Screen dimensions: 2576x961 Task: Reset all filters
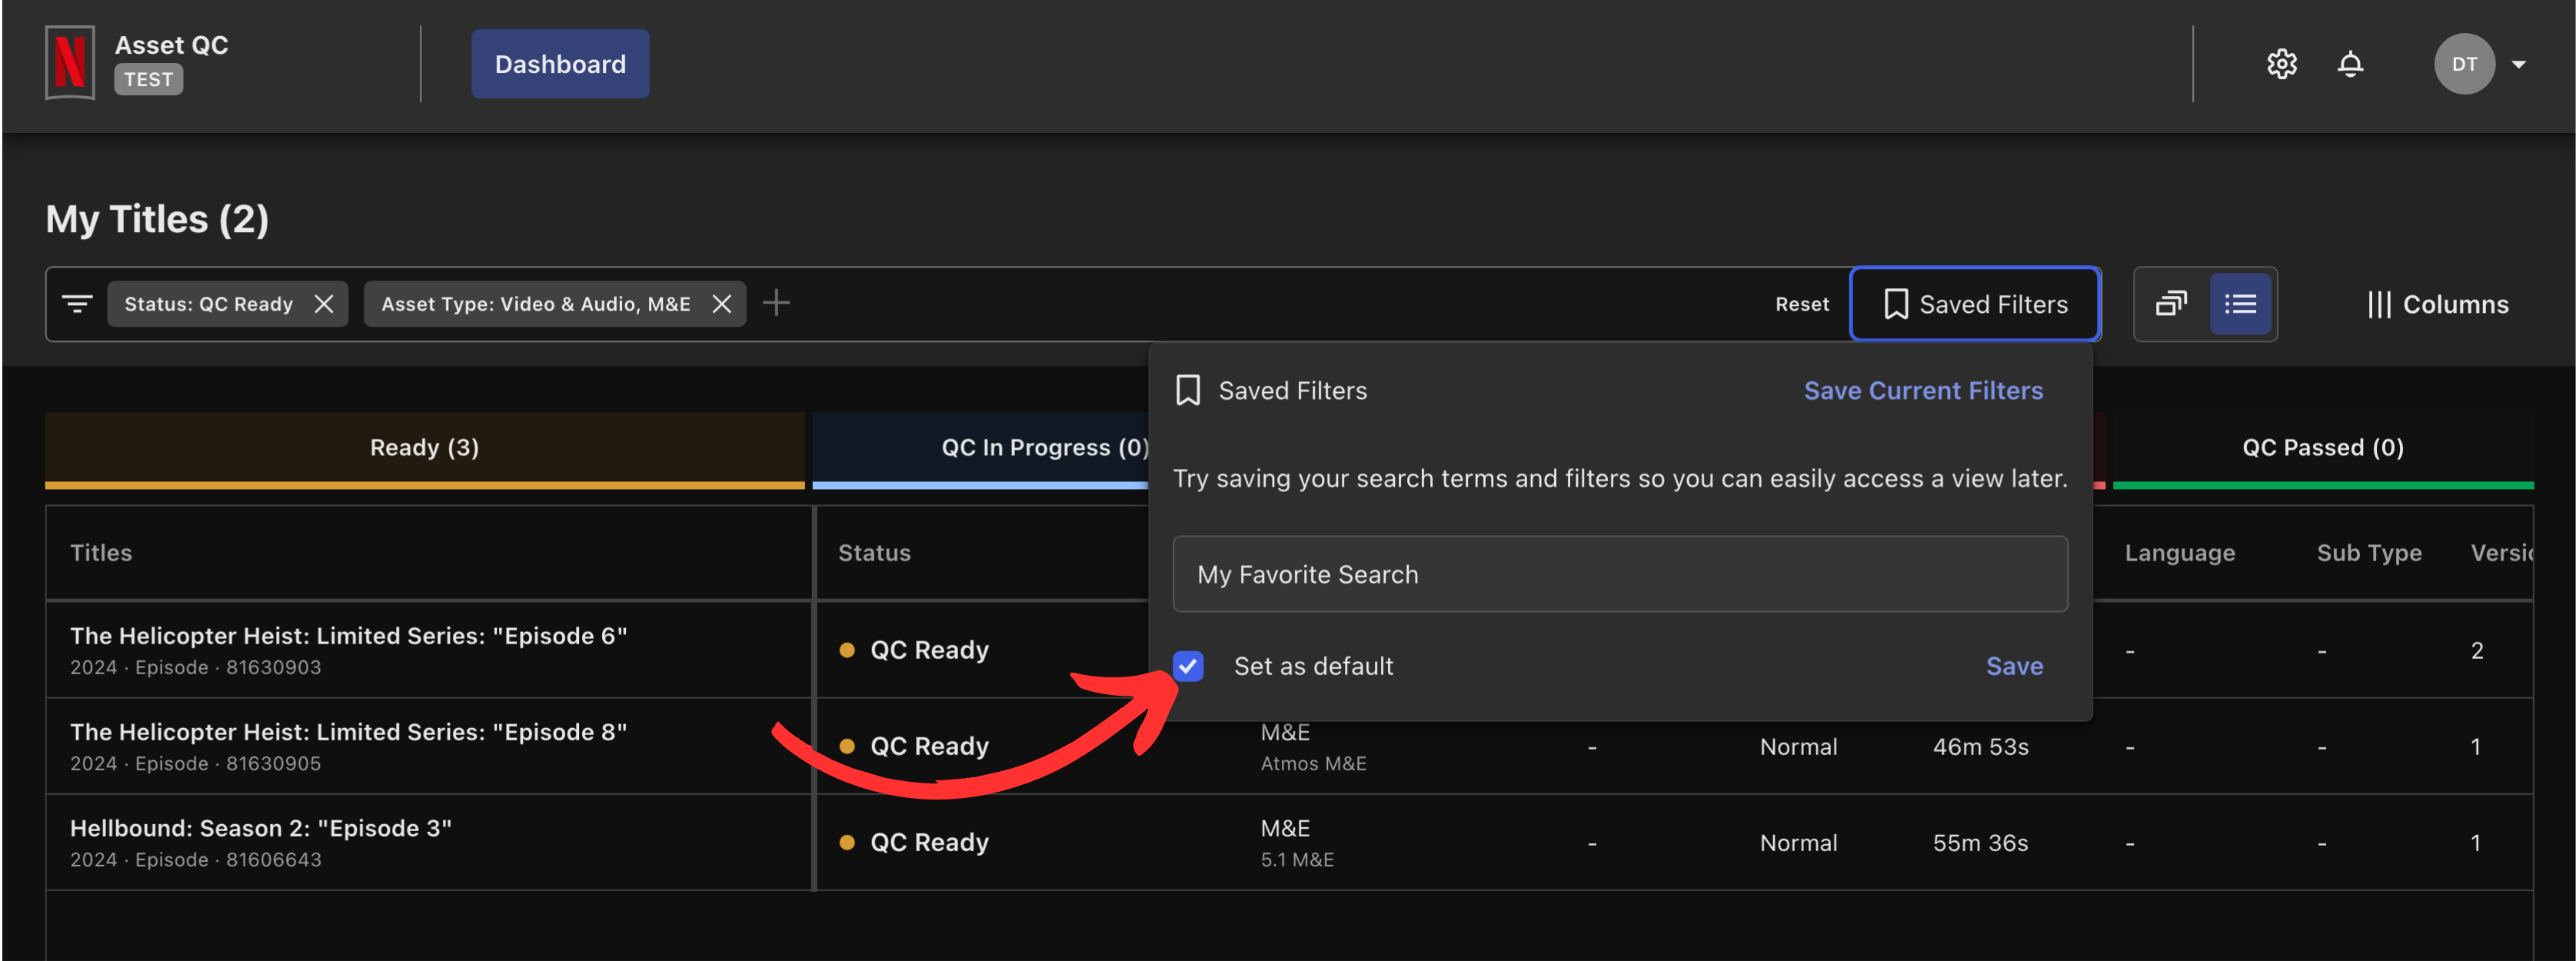[1801, 304]
